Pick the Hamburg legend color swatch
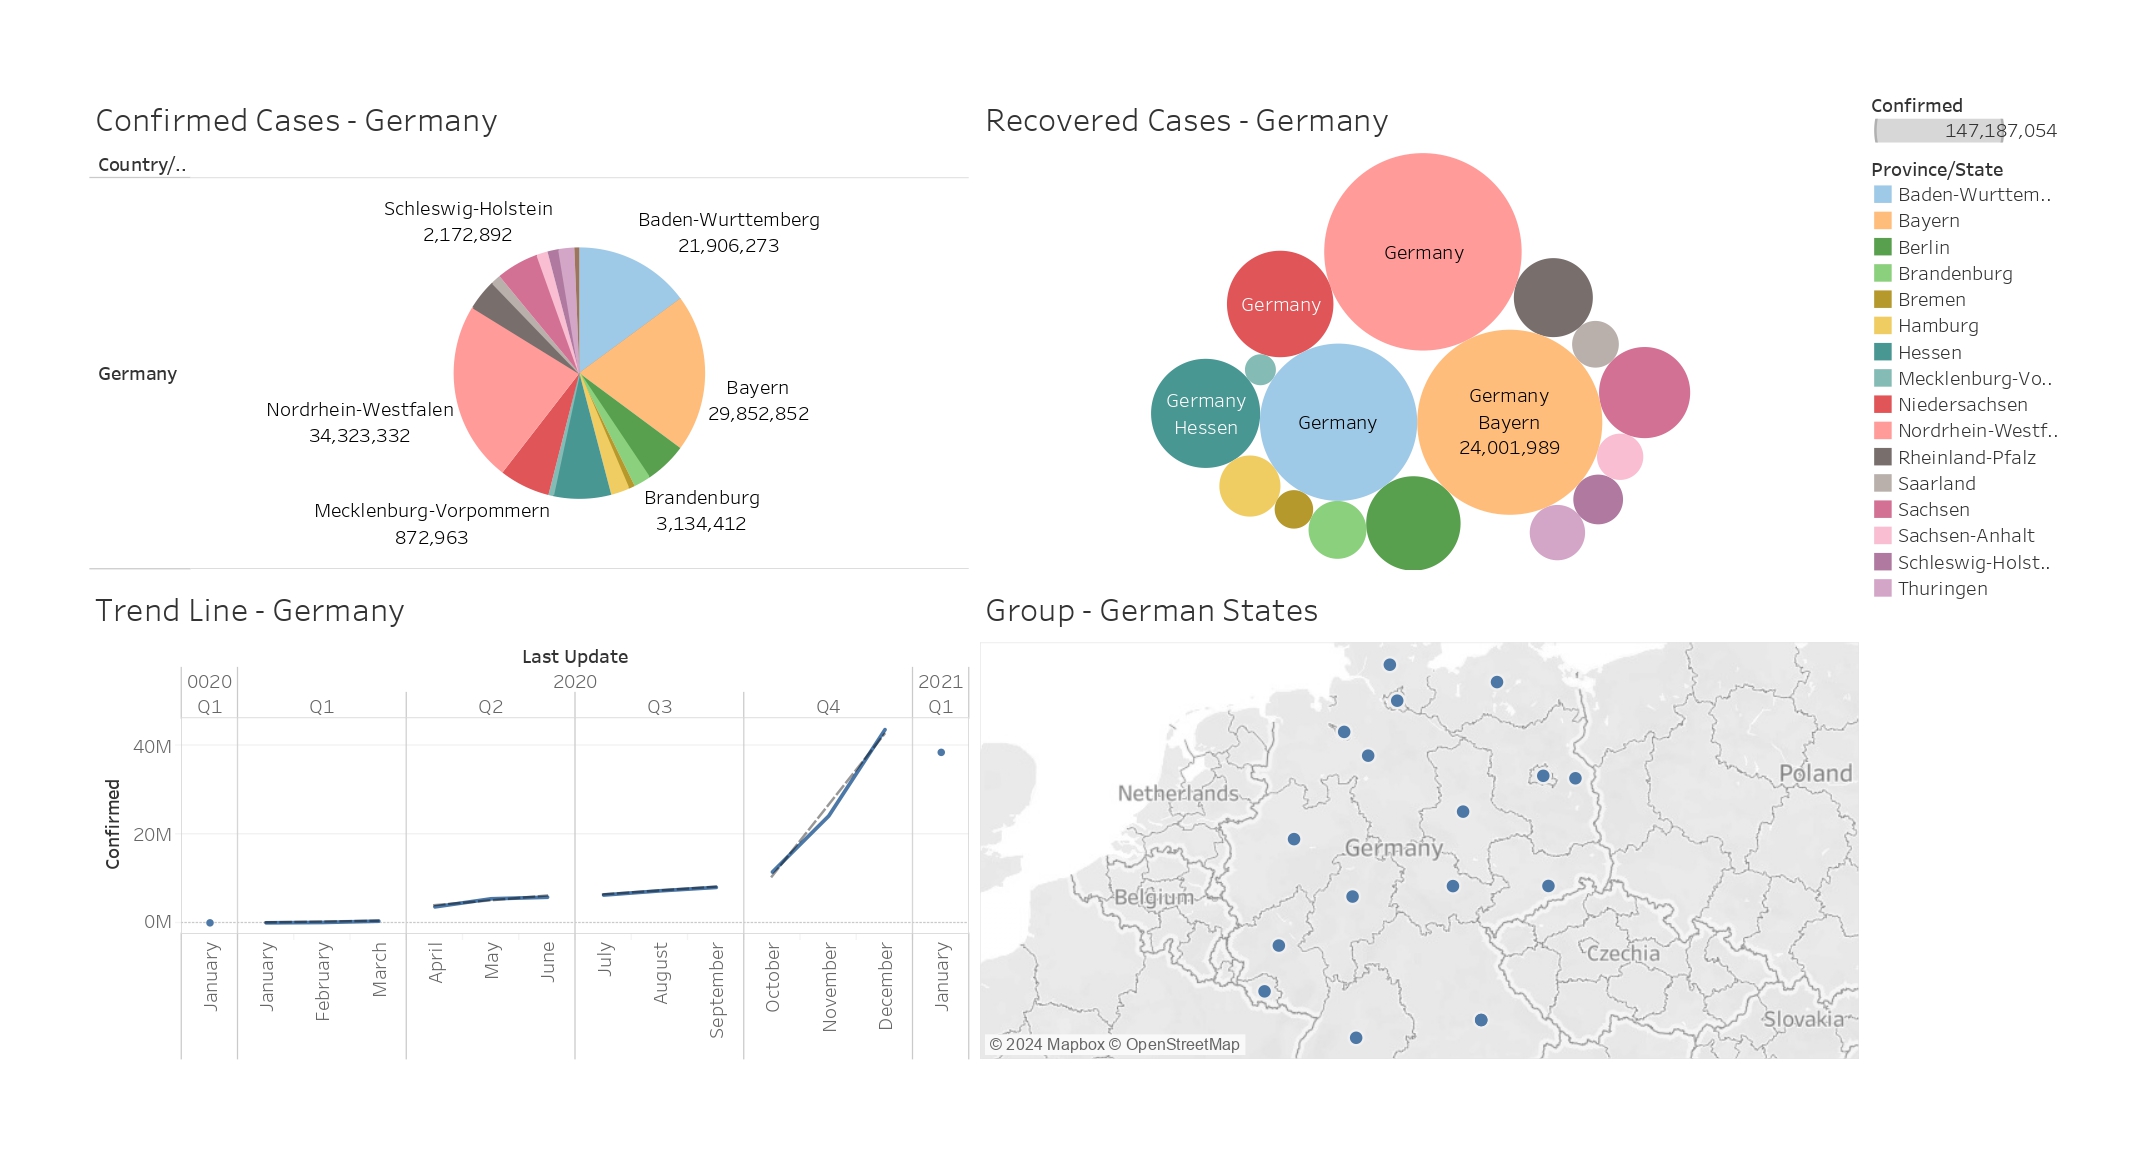The image size is (2150, 1150). click(x=1882, y=326)
